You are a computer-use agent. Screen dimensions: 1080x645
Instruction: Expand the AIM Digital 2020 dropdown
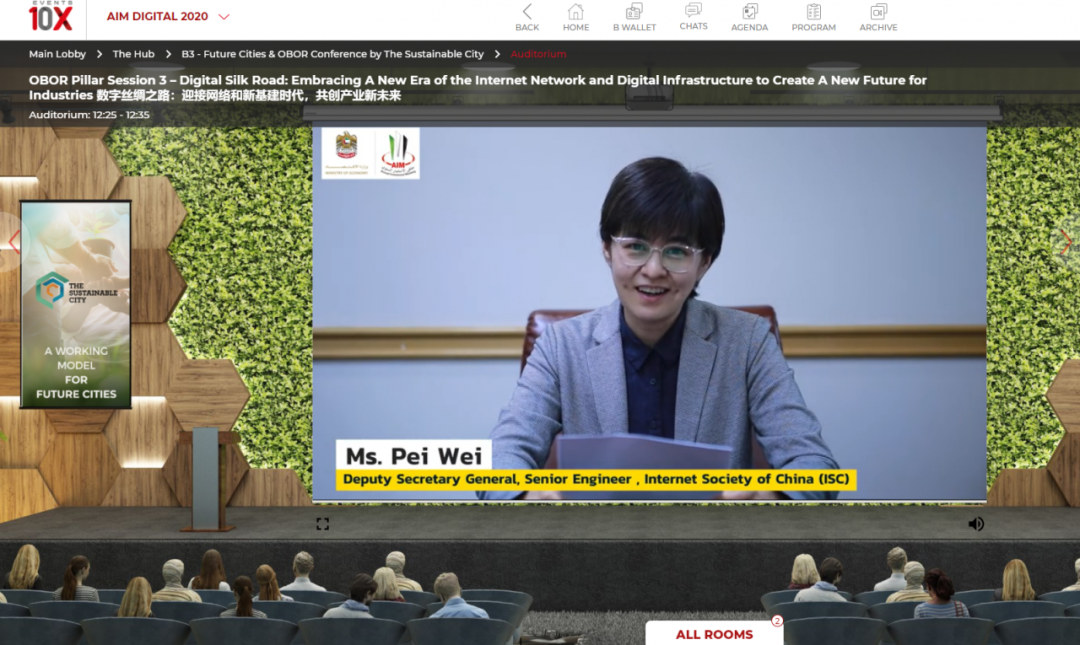(x=223, y=17)
